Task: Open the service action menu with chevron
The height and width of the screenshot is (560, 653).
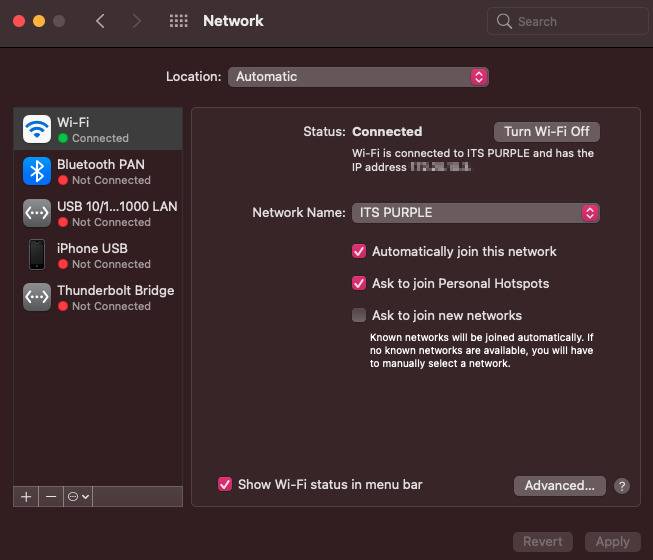Action: 77,496
